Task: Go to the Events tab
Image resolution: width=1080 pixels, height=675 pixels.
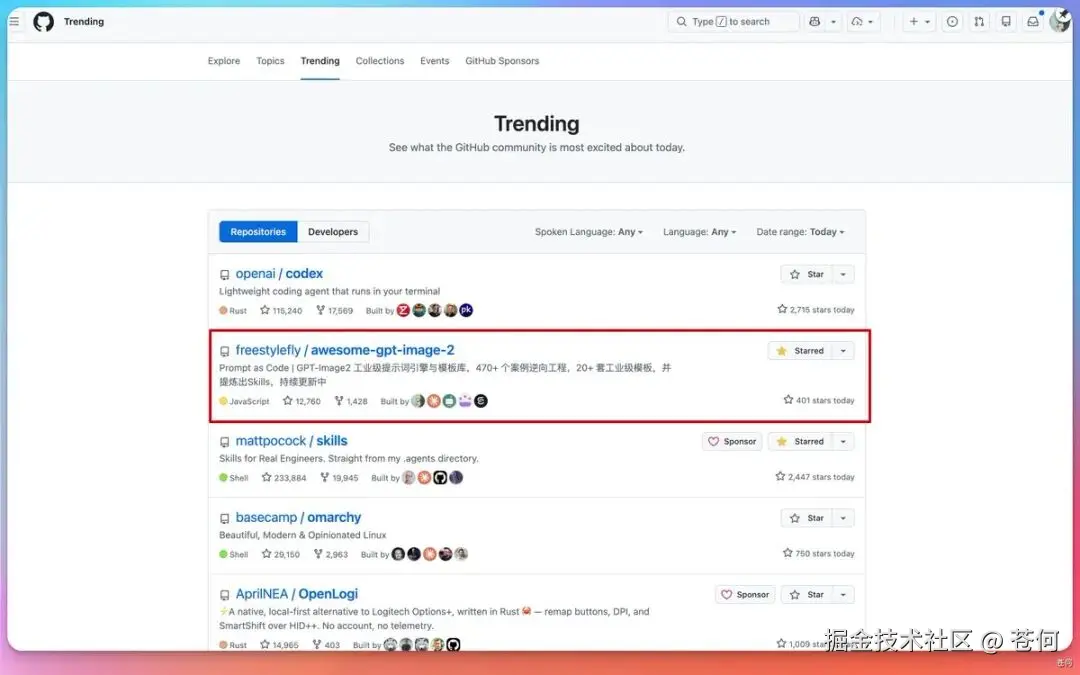Action: point(435,61)
